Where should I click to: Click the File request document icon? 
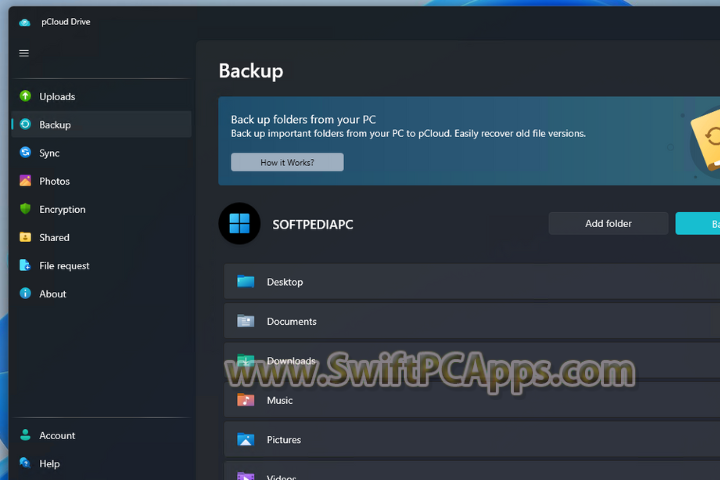25,265
